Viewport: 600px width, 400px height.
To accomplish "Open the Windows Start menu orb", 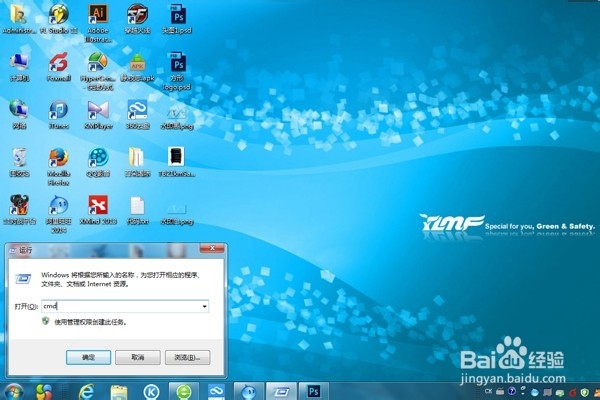I will [x=13, y=392].
